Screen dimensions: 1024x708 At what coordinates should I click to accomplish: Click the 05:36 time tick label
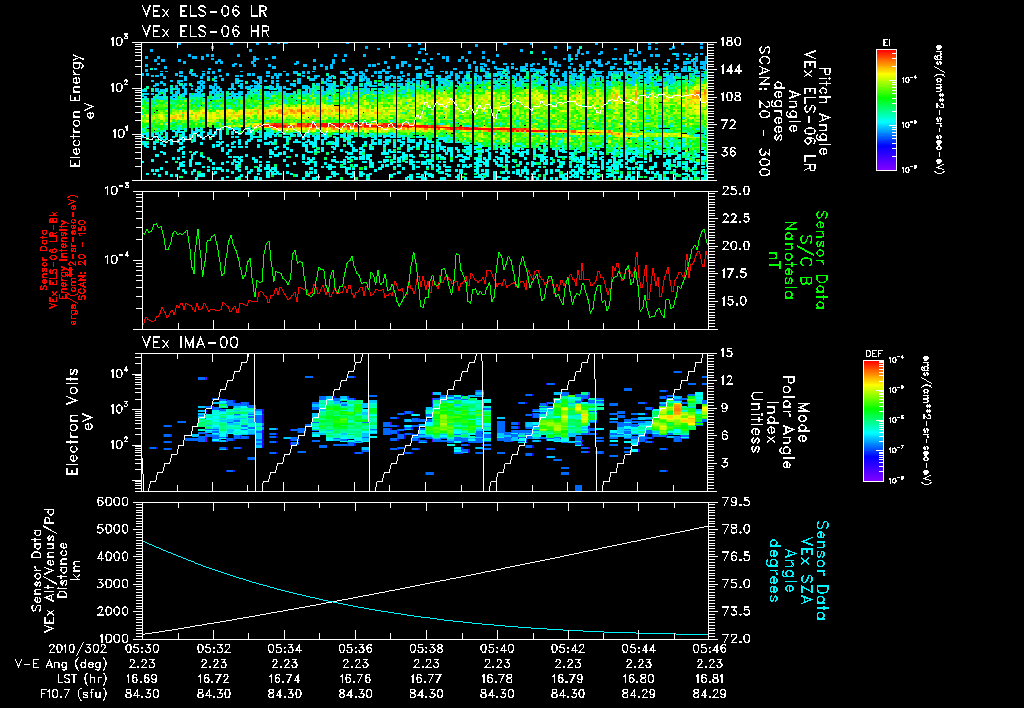coord(356,648)
